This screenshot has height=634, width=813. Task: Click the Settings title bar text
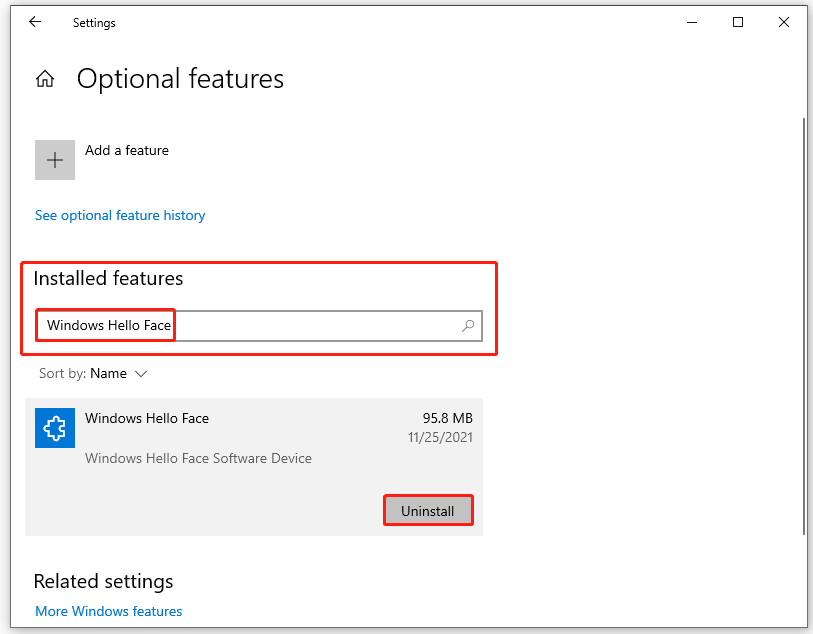point(94,22)
